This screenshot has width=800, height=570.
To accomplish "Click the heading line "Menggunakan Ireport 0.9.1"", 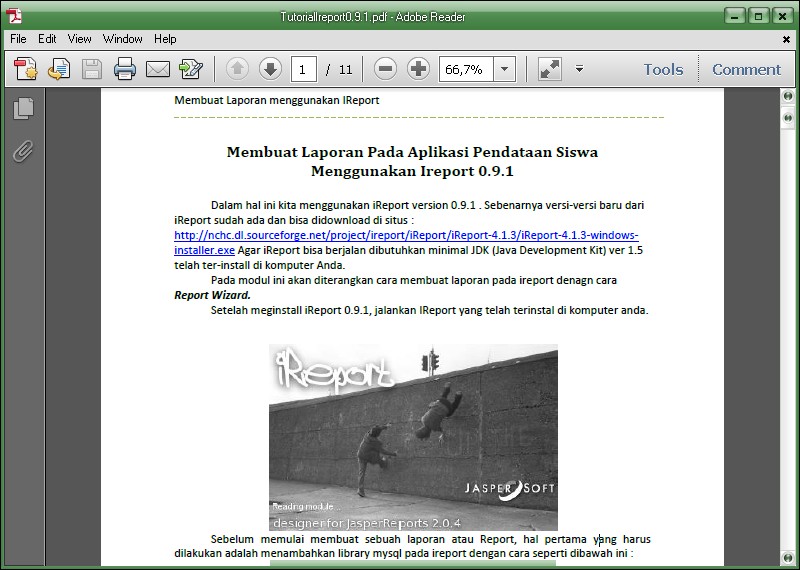I will point(412,171).
